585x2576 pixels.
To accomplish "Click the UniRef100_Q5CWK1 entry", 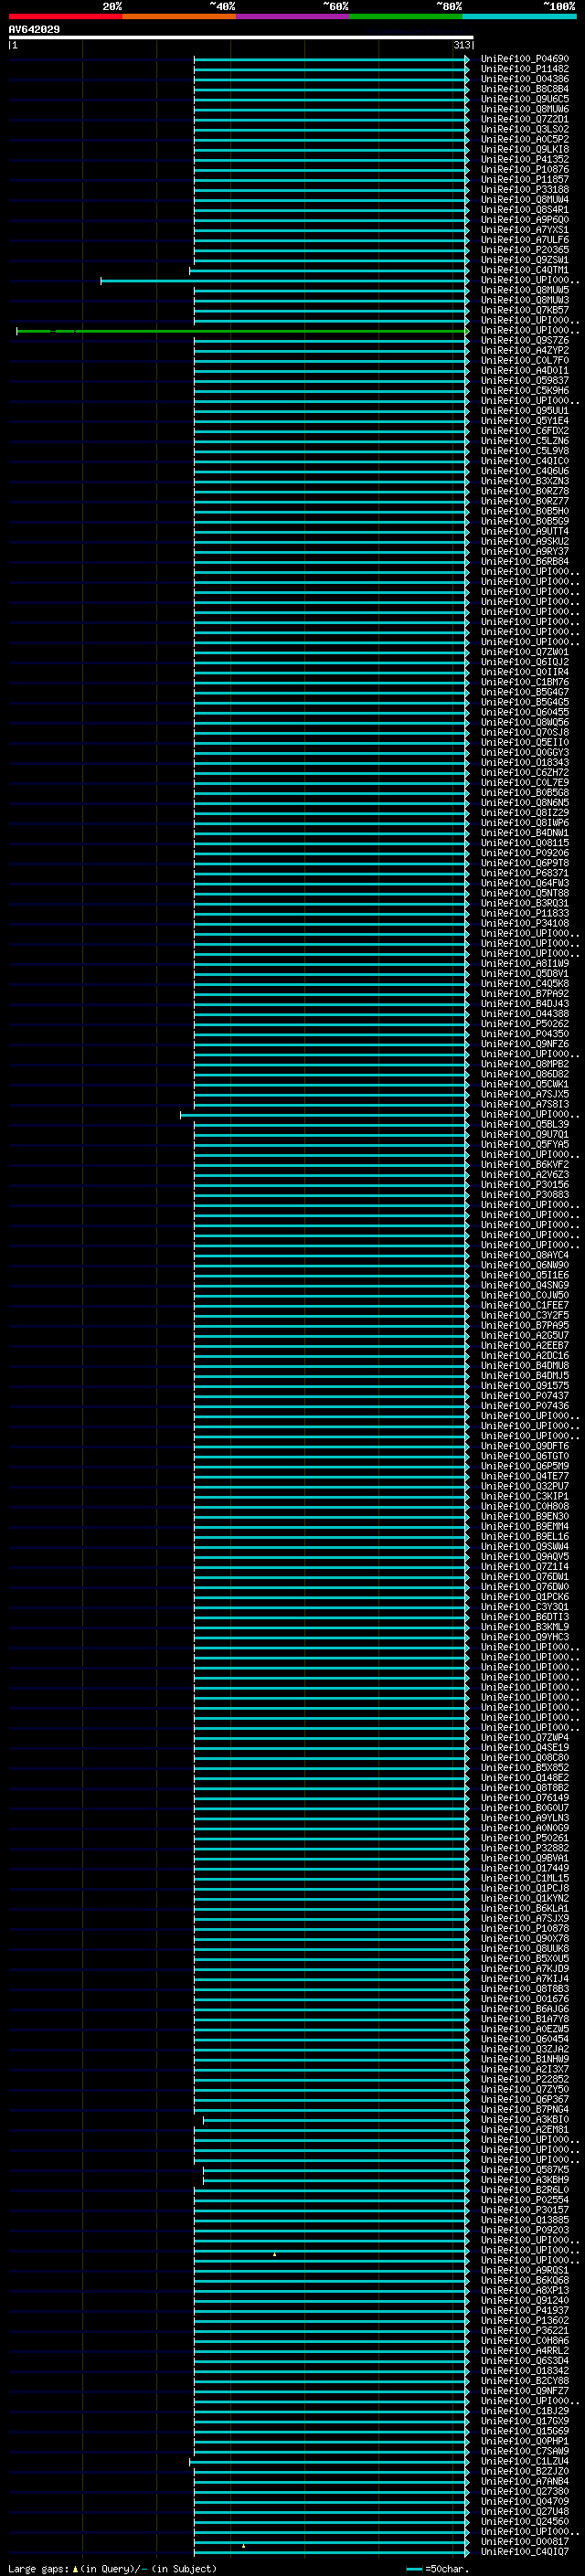I will pos(524,1084).
